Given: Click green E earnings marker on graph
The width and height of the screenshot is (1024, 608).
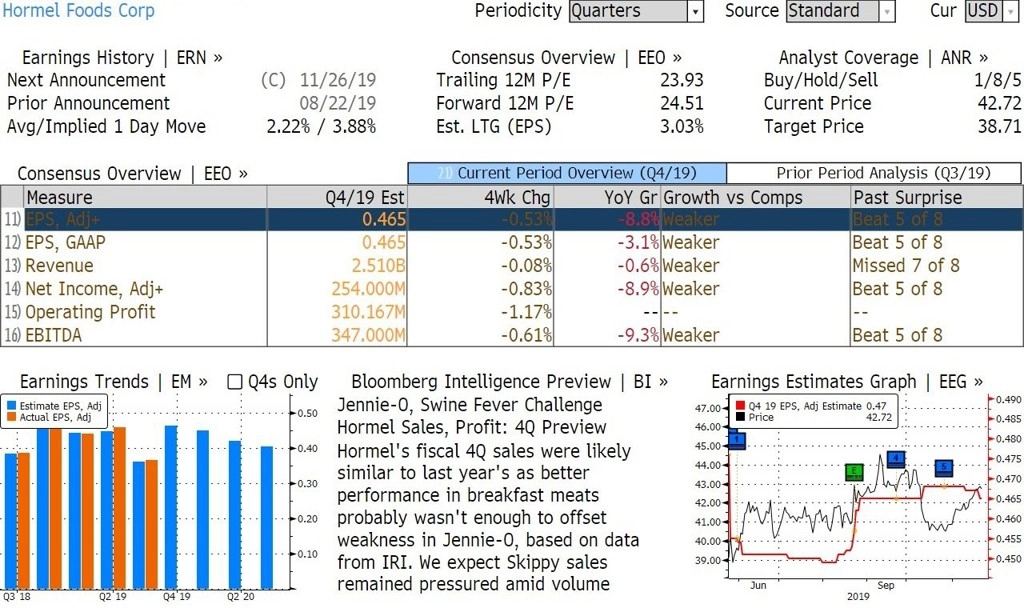Looking at the screenshot, I should point(854,472).
